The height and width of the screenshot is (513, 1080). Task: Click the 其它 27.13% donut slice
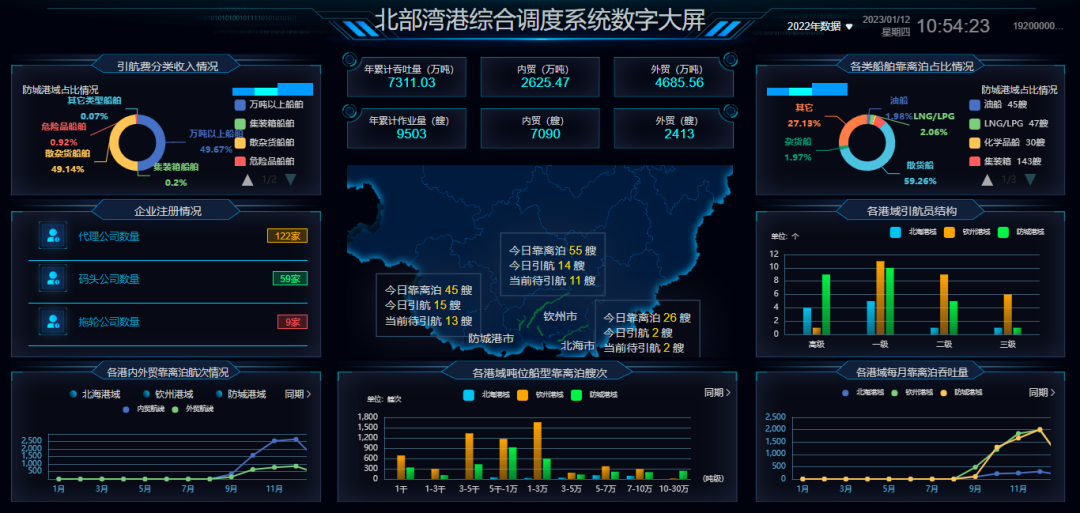click(850, 126)
